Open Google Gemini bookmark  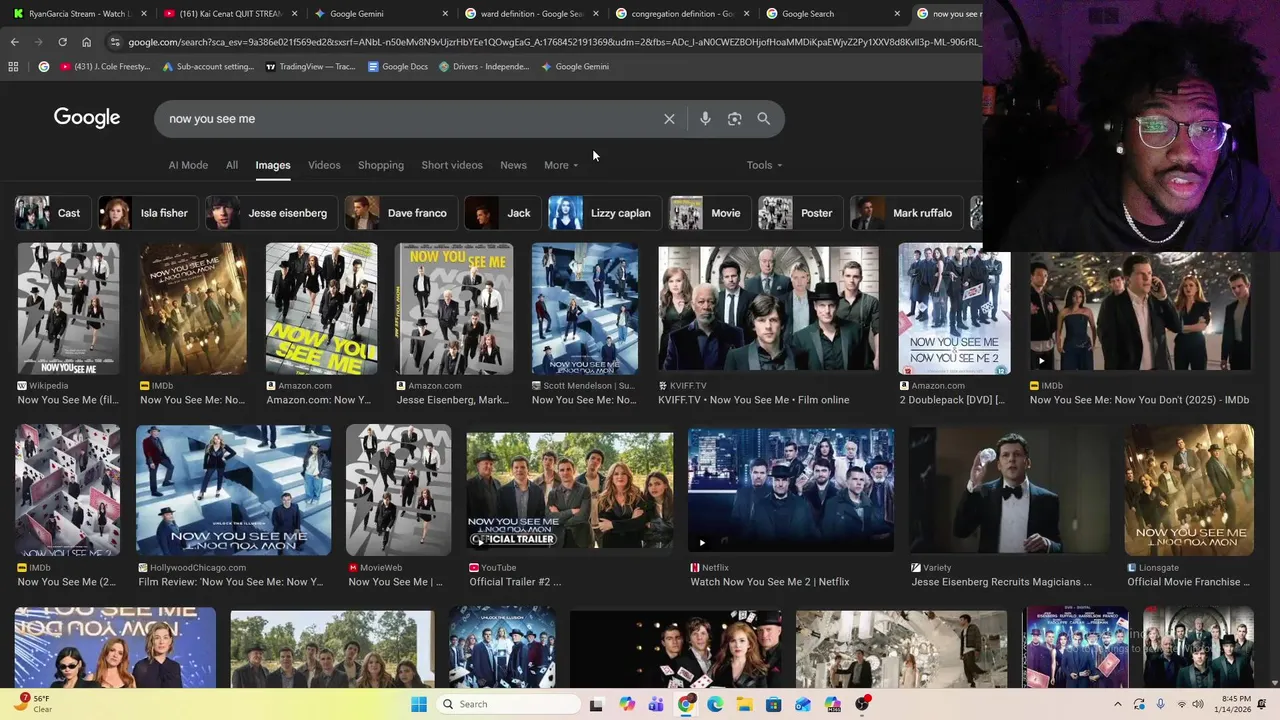(575, 67)
